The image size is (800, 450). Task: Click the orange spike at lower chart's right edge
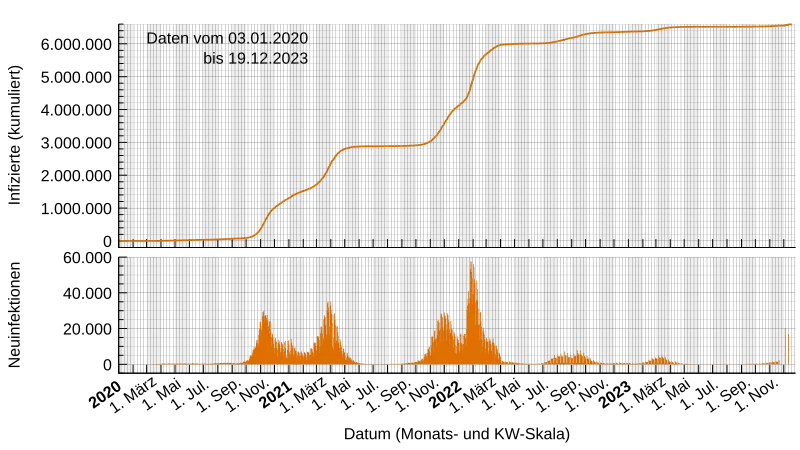787,345
